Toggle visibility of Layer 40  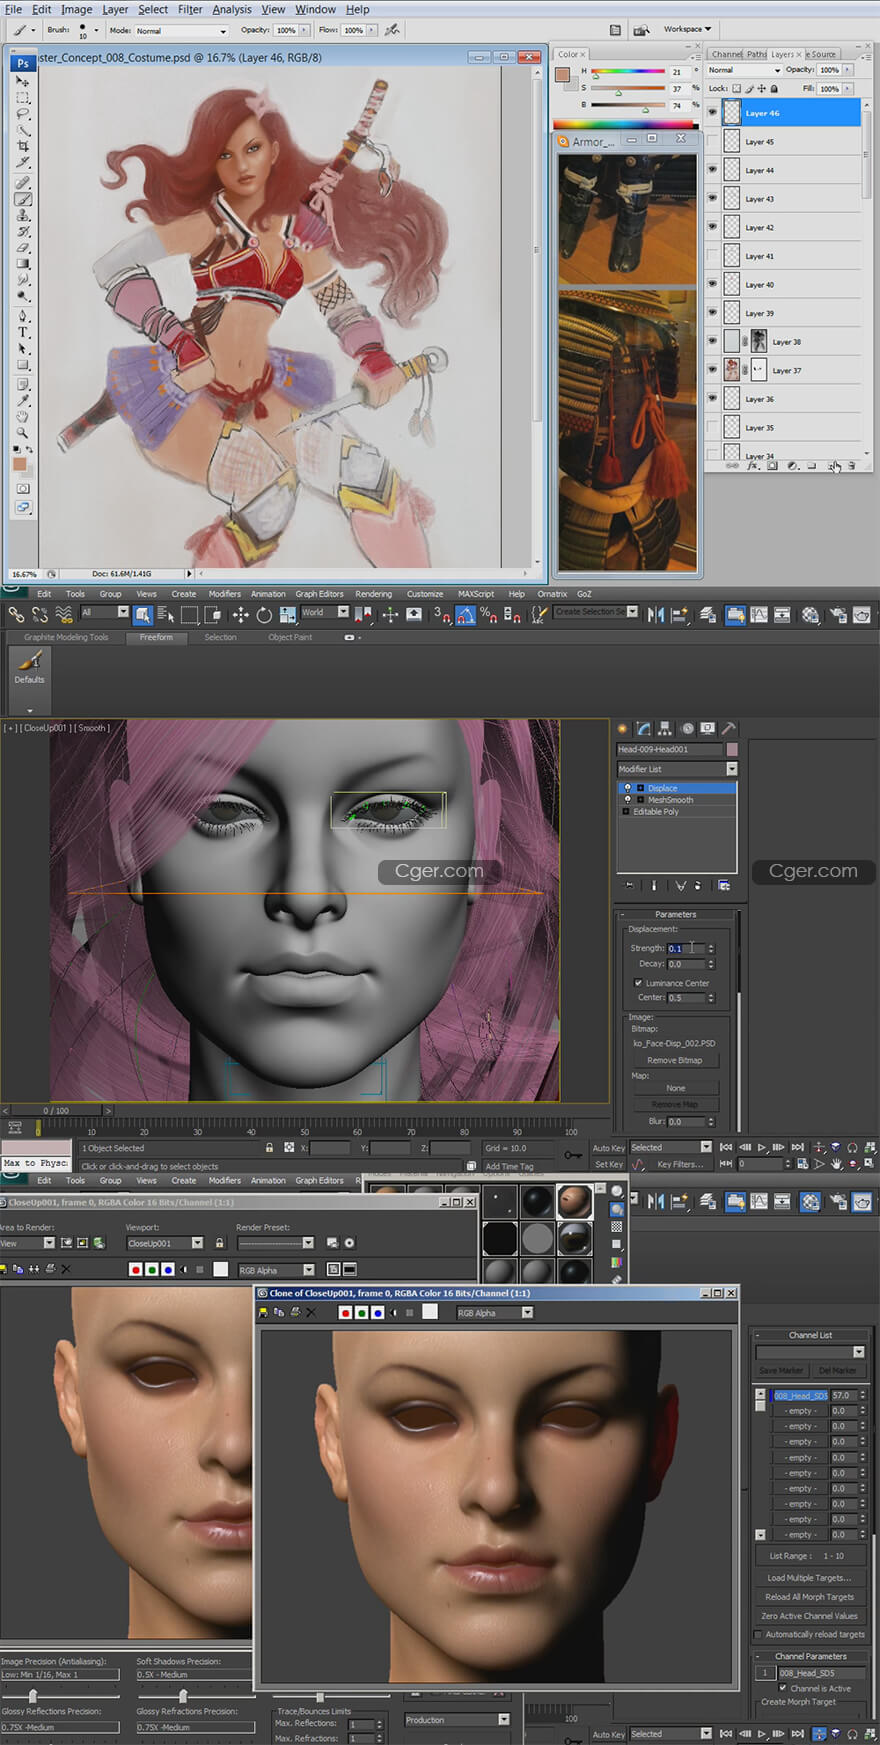pos(712,284)
